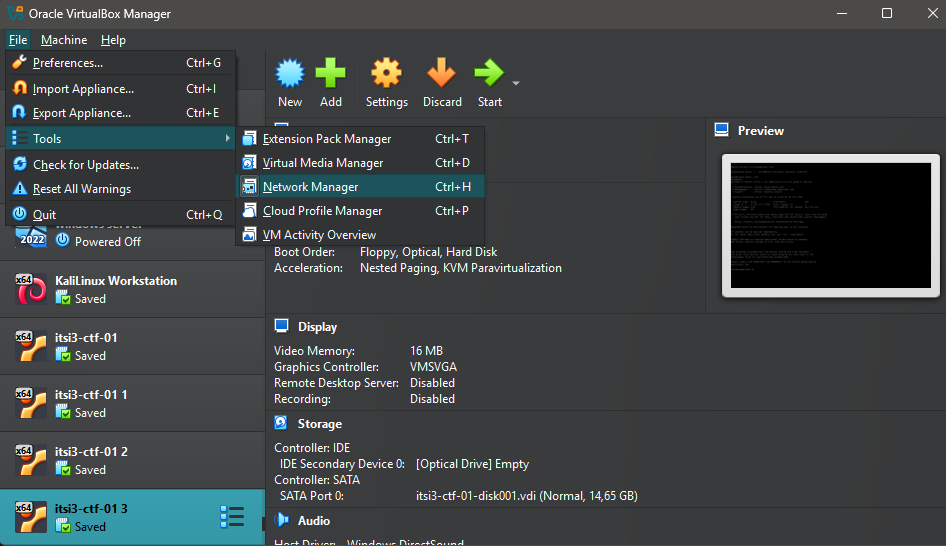This screenshot has height=546, width=946.
Task: Click the Remote Desktop Server Disabled value
Action: pos(433,383)
